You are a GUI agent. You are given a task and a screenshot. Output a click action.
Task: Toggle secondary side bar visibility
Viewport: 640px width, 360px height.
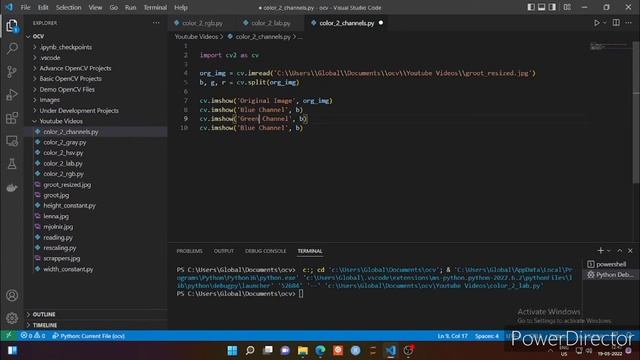(x=552, y=7)
